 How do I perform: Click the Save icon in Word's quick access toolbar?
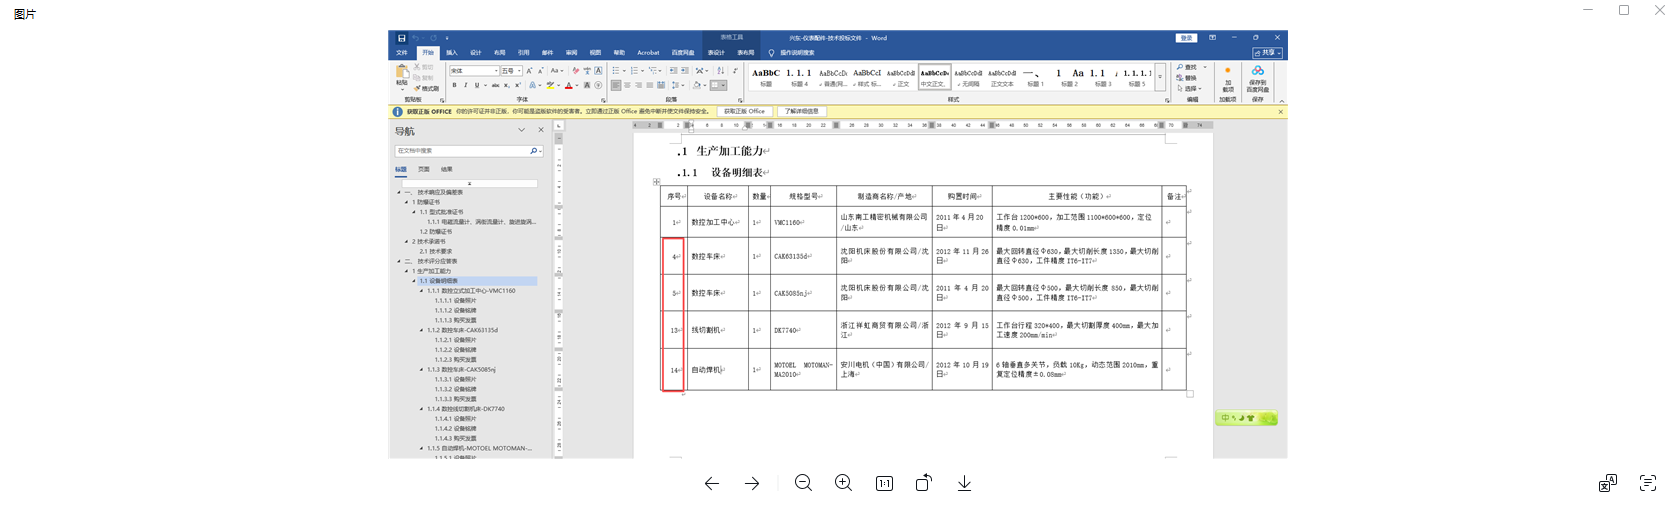(x=402, y=38)
